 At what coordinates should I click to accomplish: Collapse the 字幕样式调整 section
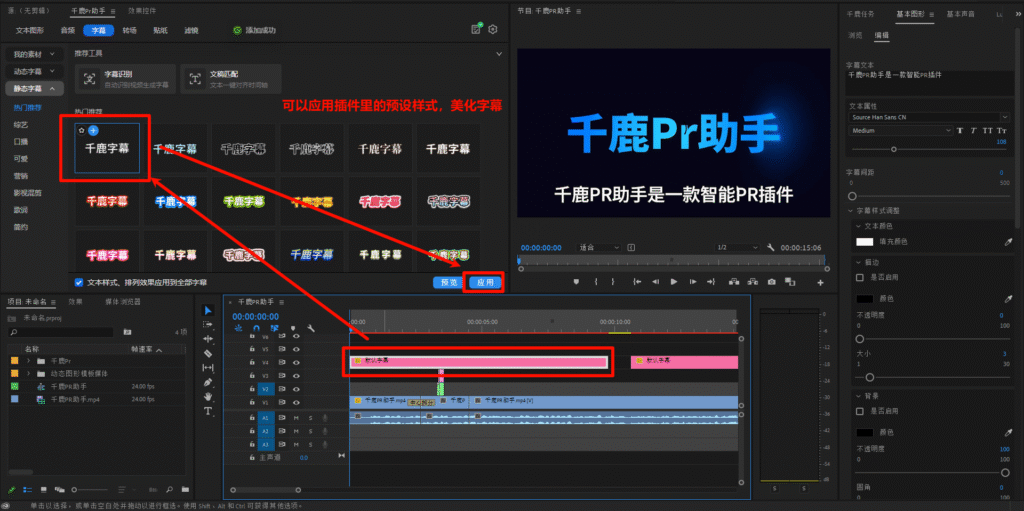tap(851, 211)
